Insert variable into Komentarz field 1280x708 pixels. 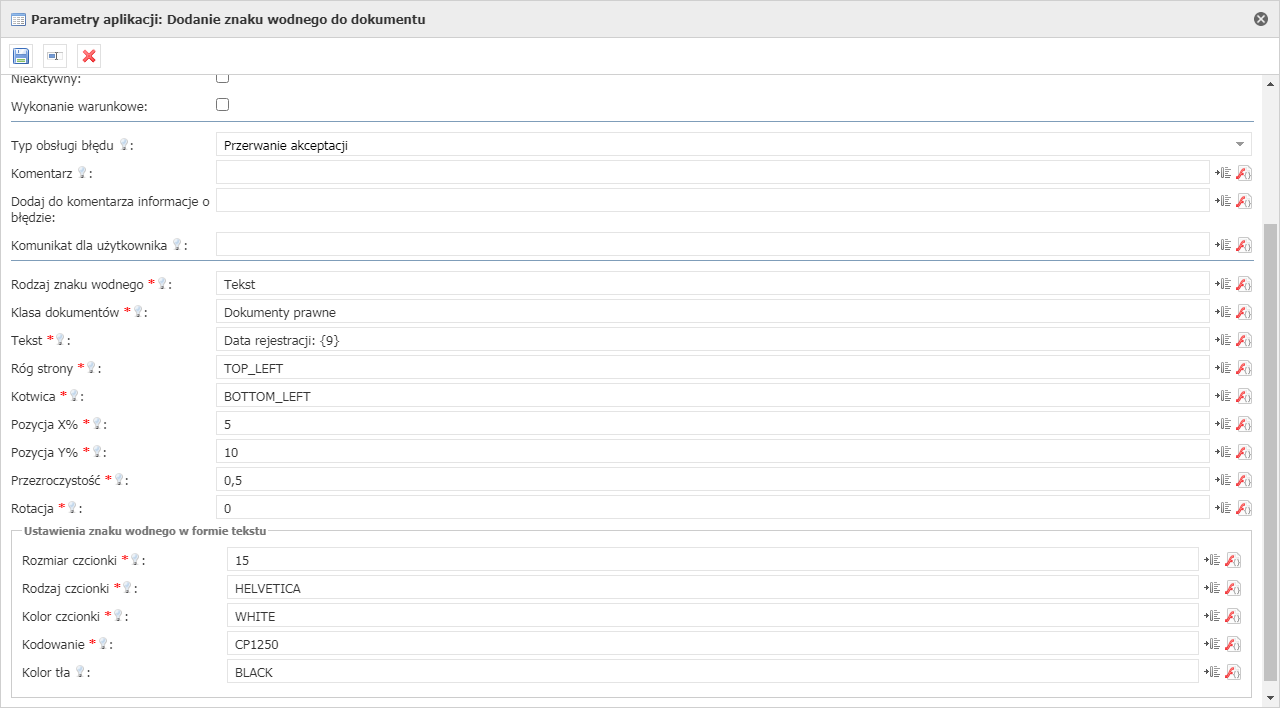click(1222, 172)
